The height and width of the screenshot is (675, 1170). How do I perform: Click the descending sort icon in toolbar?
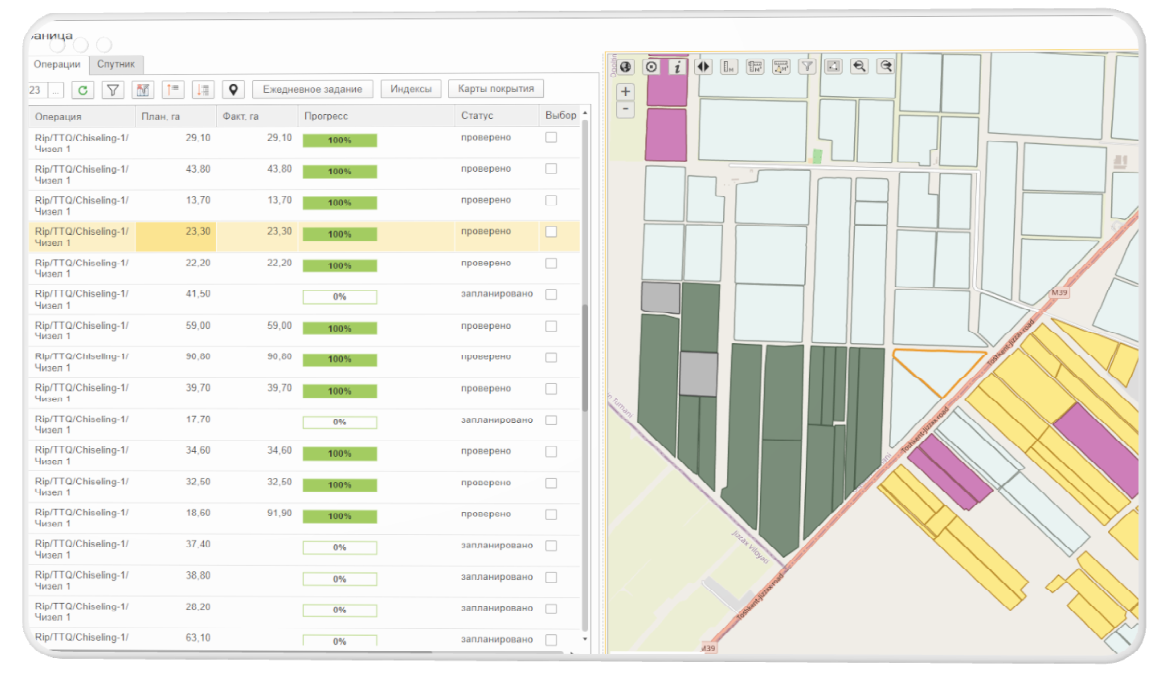tap(203, 90)
